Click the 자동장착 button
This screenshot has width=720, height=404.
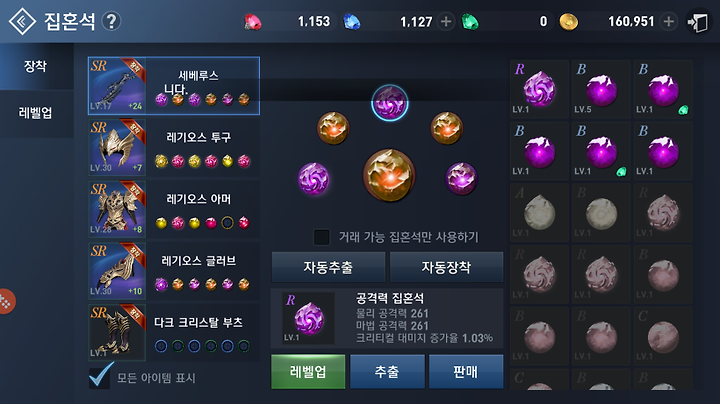point(446,267)
